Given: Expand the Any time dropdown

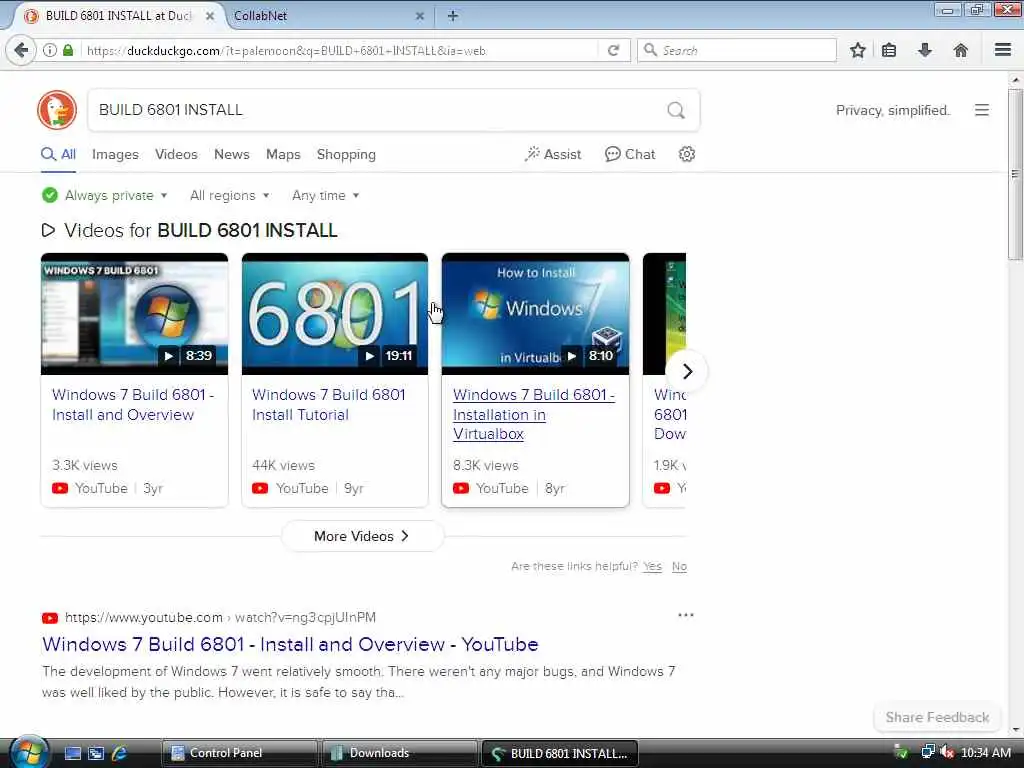Looking at the screenshot, I should click(x=325, y=195).
